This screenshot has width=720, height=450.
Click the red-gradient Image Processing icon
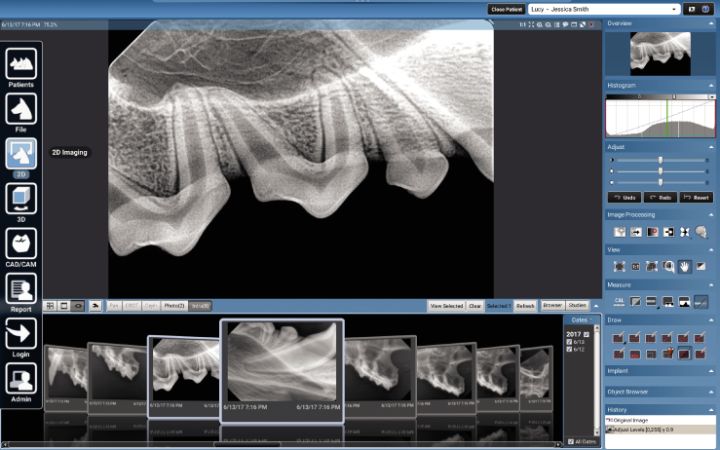(x=652, y=232)
